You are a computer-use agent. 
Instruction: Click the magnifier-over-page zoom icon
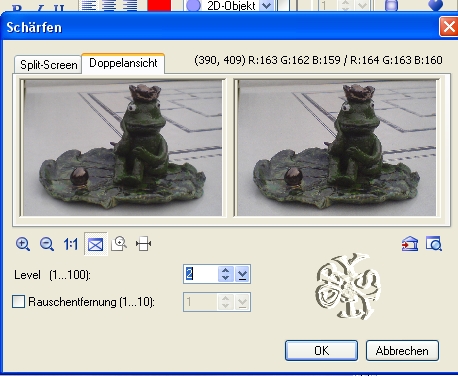click(x=119, y=244)
